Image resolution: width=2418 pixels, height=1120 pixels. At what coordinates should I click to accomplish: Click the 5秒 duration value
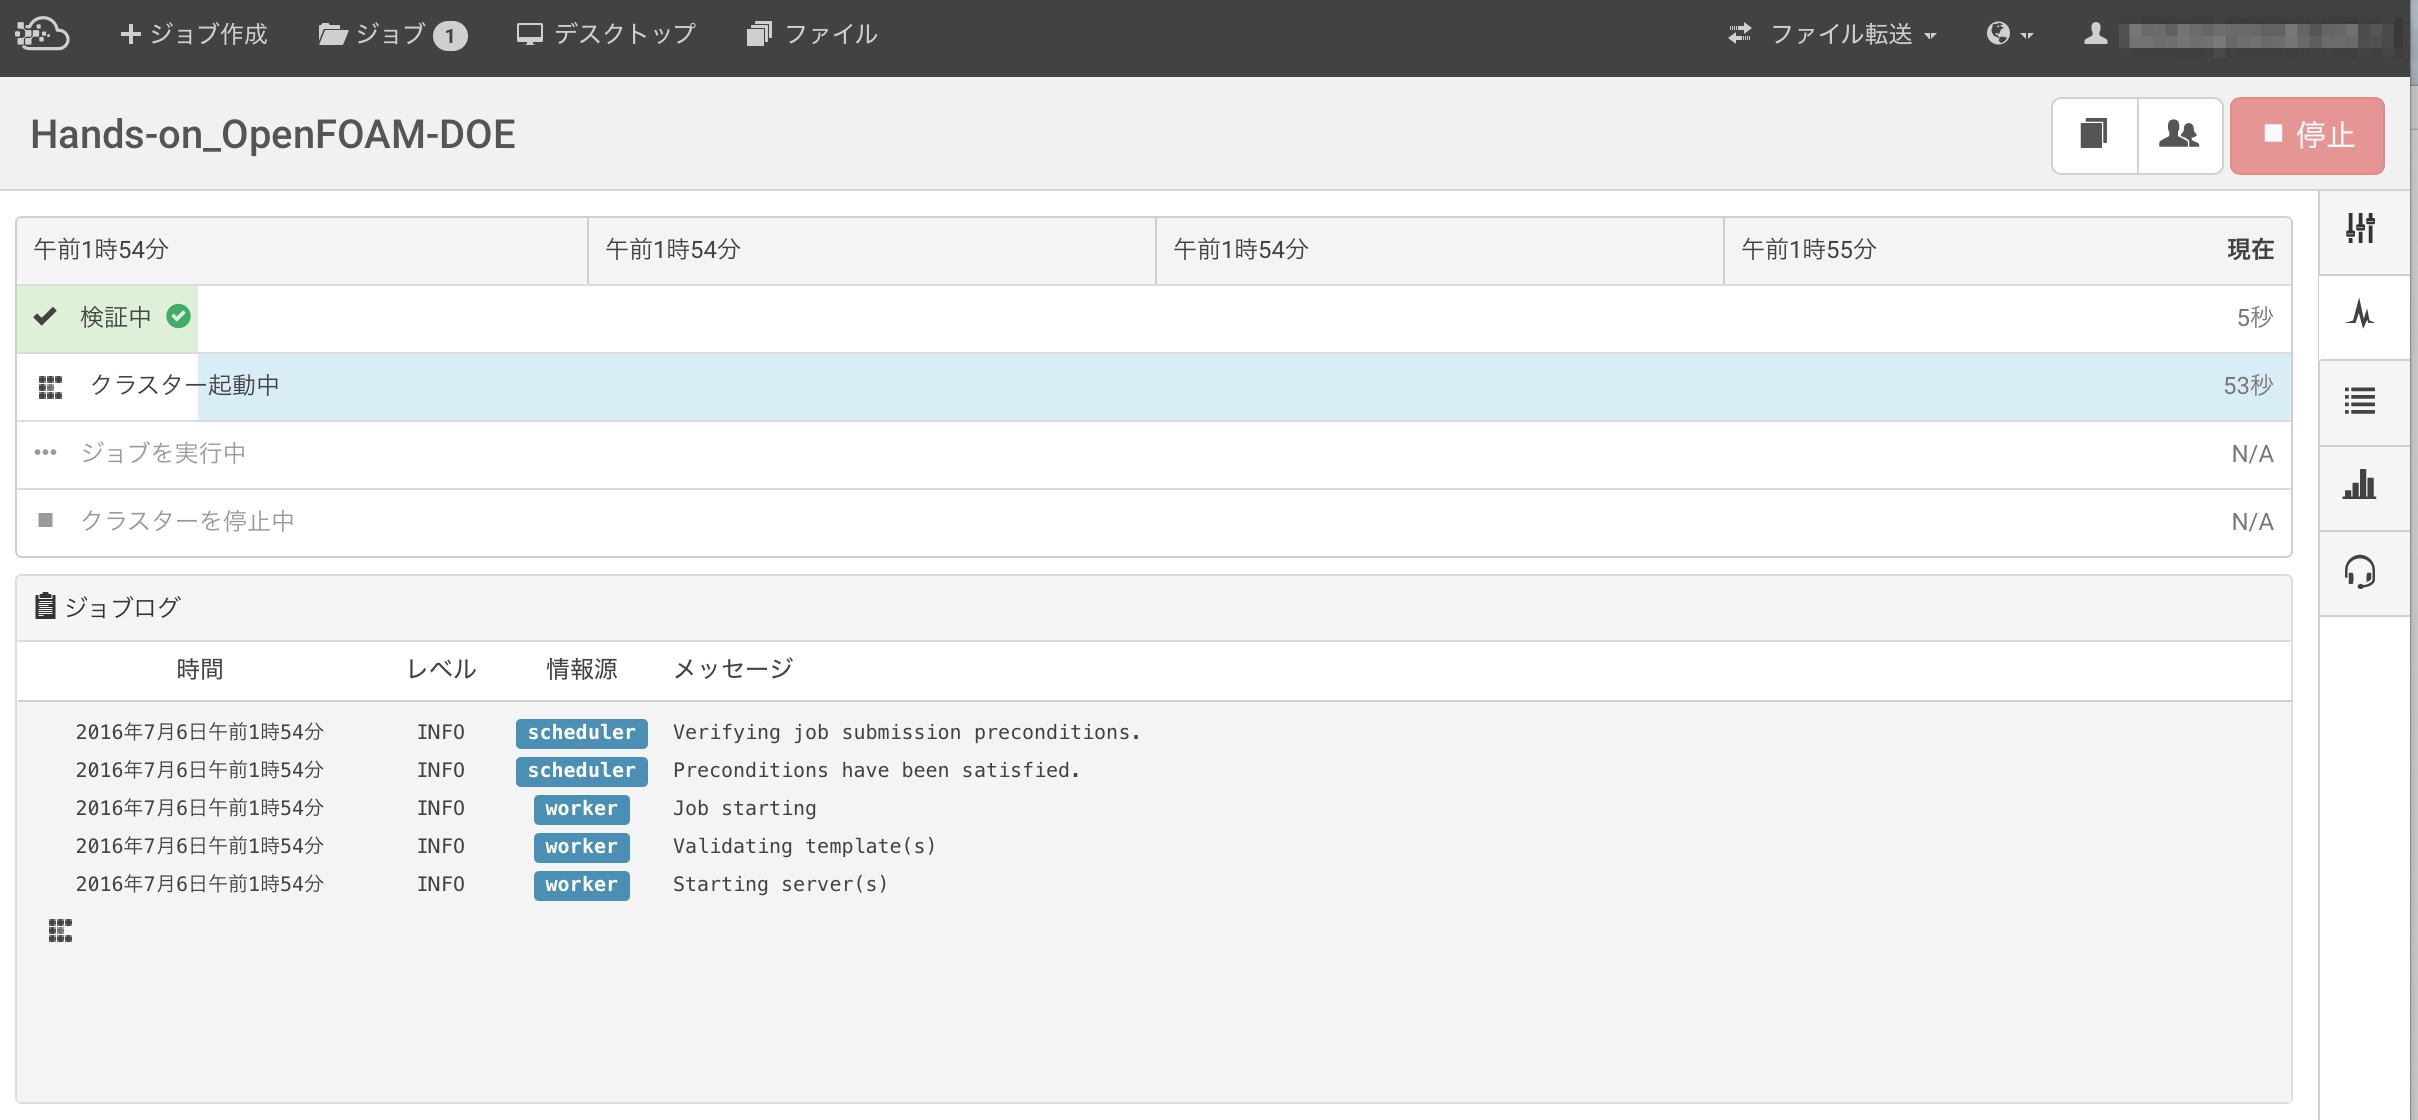[2255, 318]
